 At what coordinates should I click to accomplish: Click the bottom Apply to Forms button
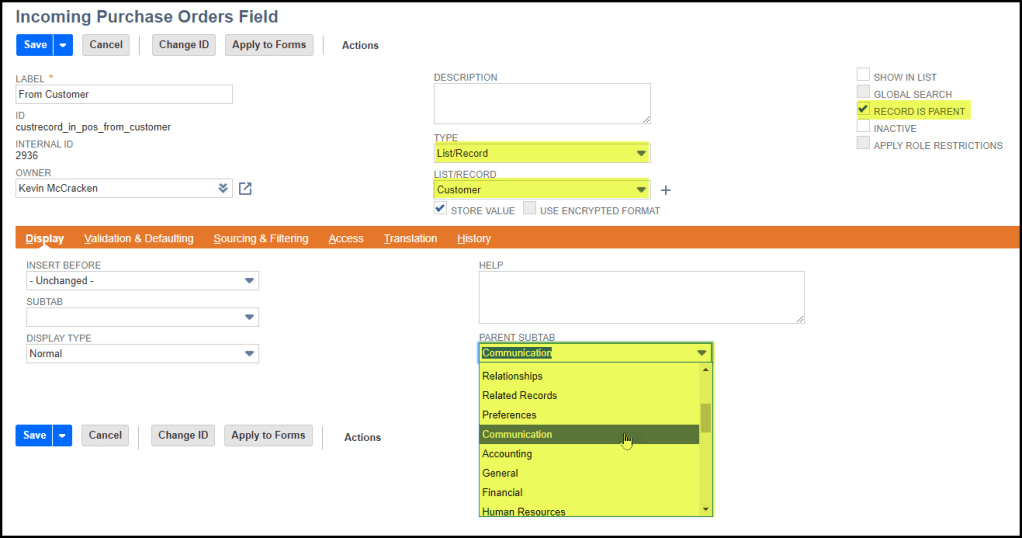(268, 436)
